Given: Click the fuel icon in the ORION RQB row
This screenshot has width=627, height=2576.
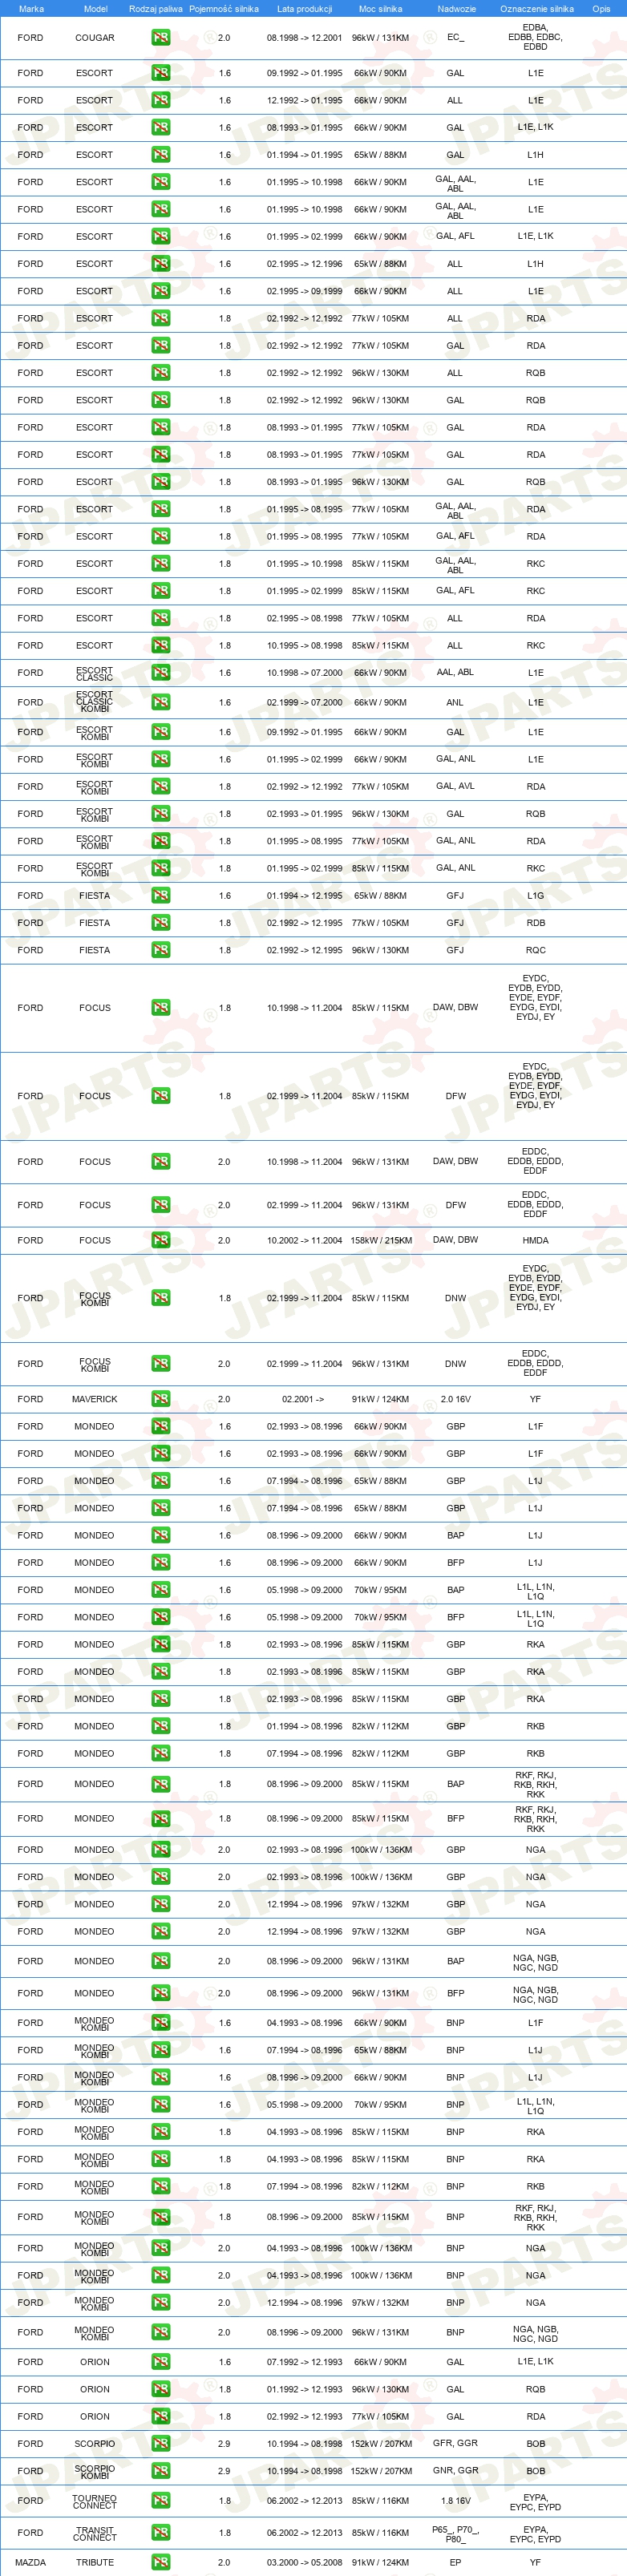Looking at the screenshot, I should (160, 2389).
